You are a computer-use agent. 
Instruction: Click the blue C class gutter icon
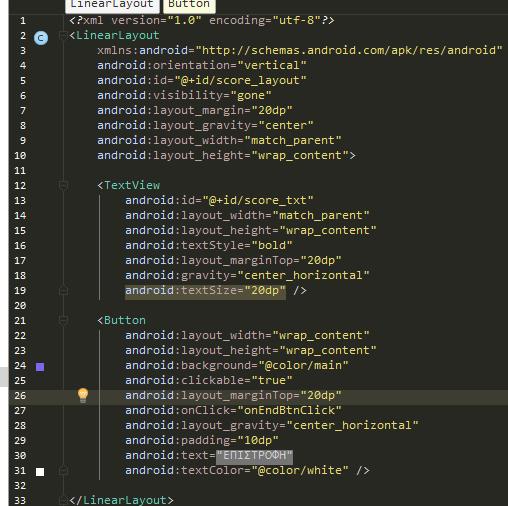point(41,38)
